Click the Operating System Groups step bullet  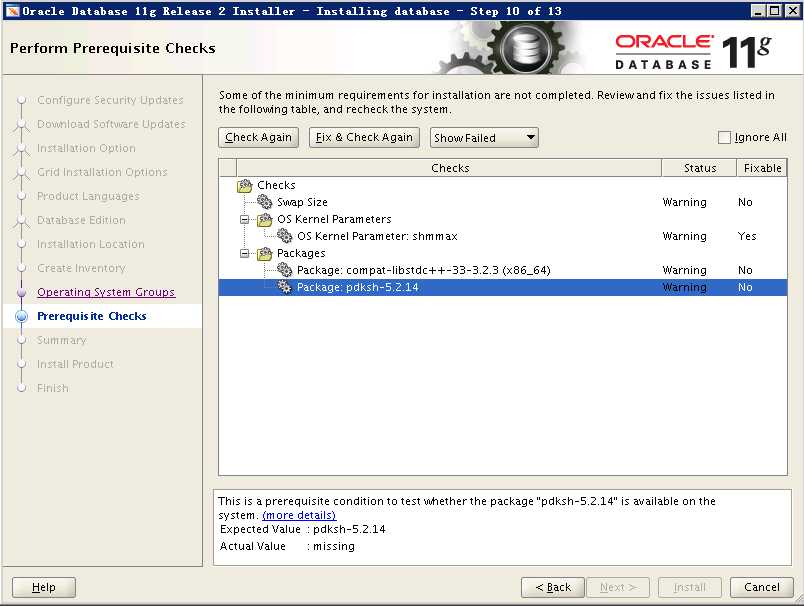coord(22,293)
